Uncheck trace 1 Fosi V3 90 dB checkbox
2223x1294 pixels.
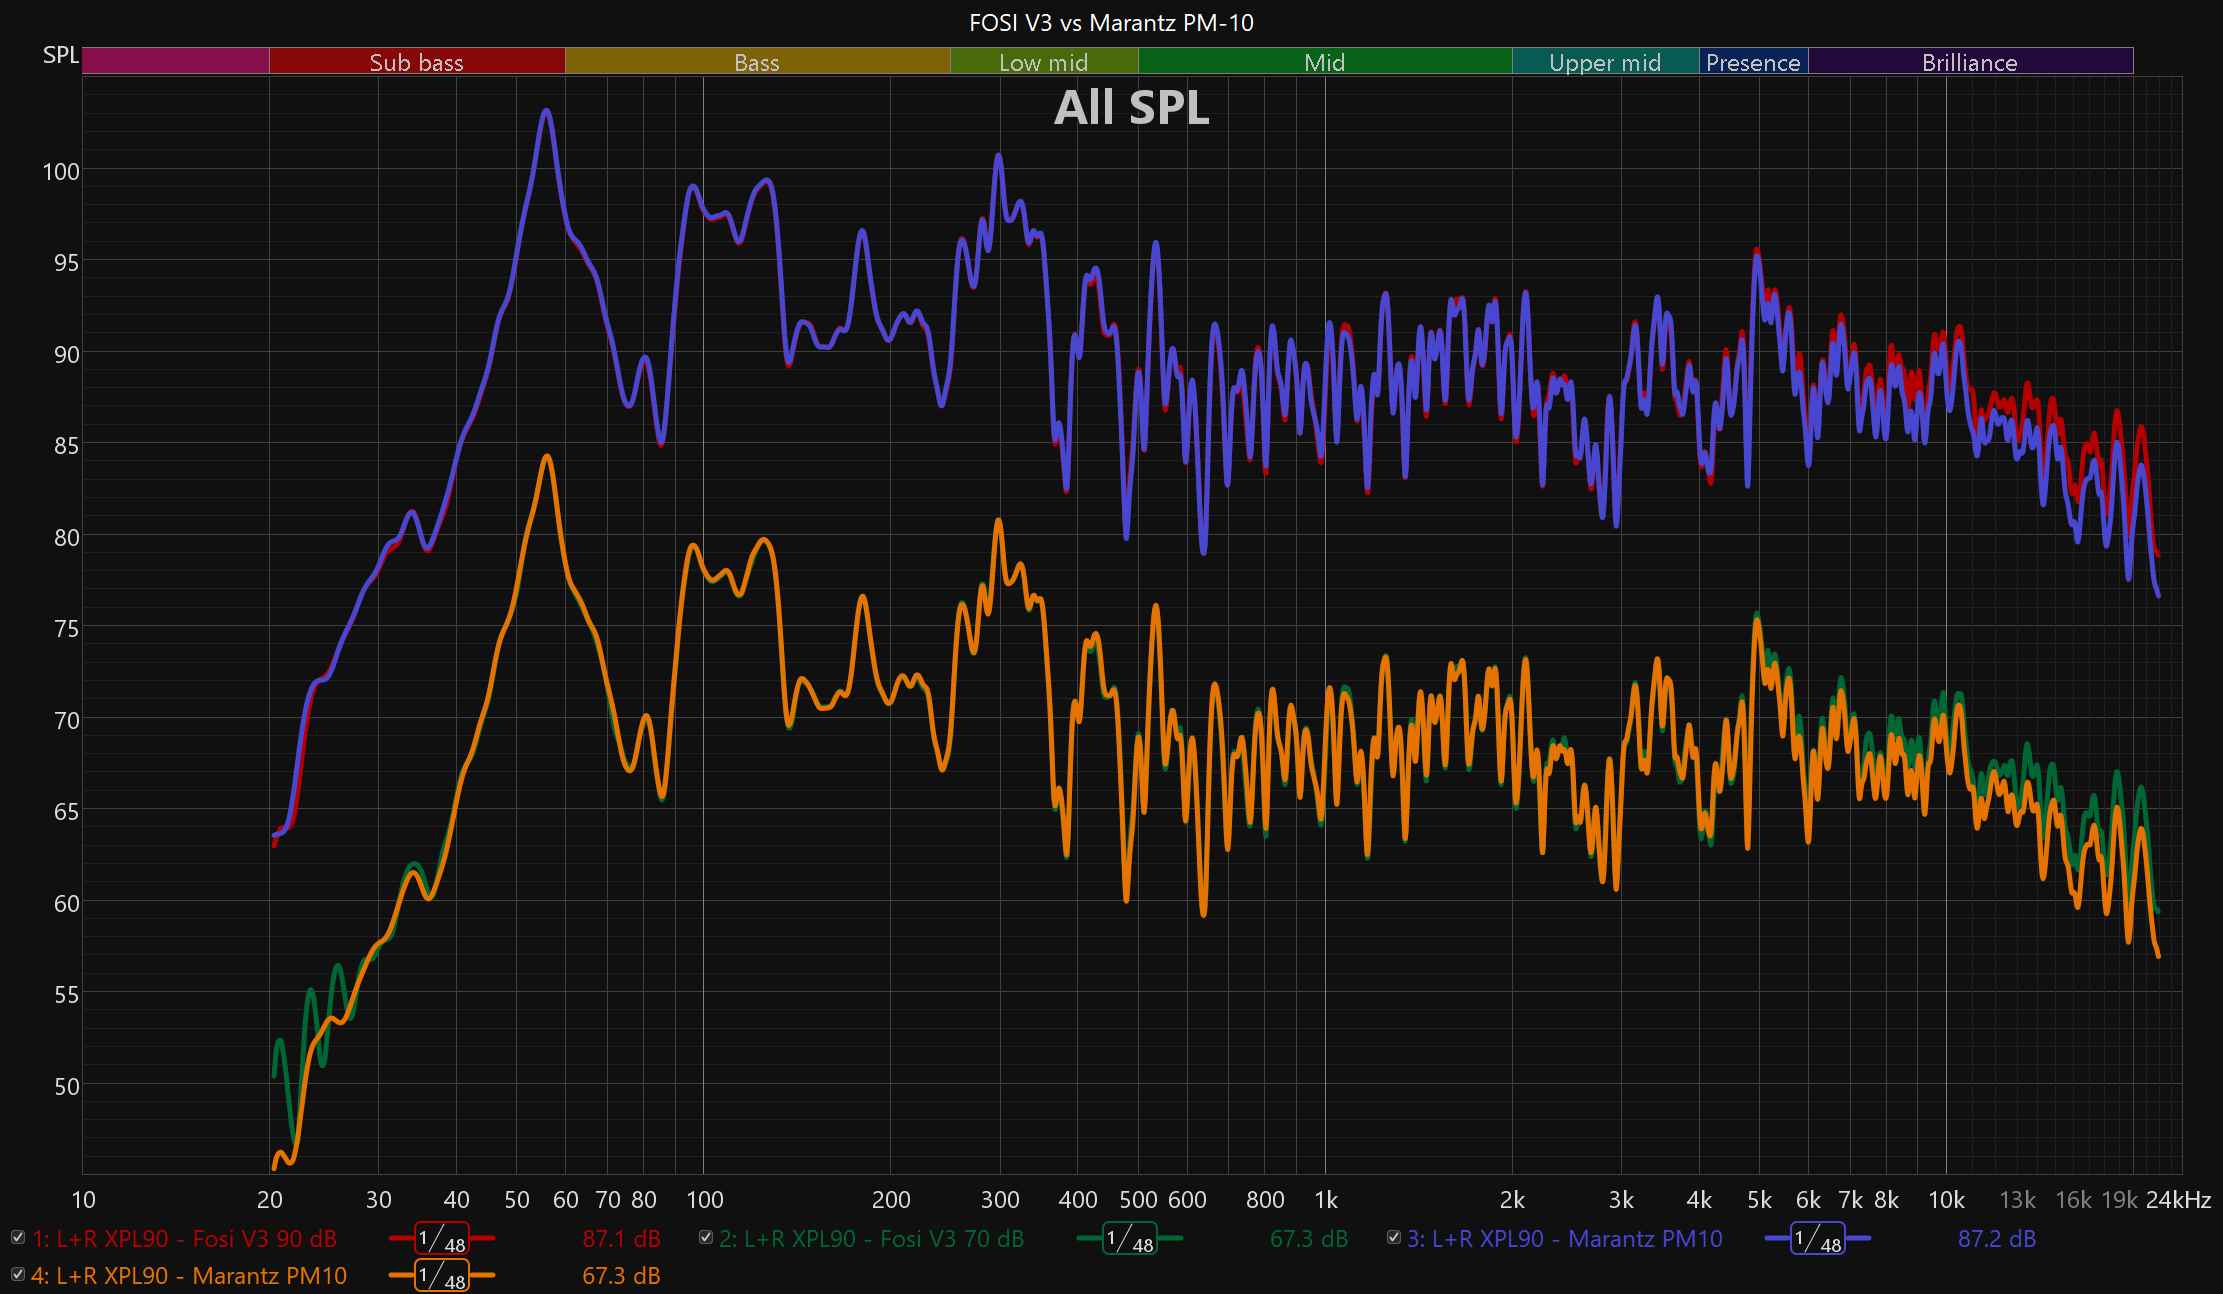pyautogui.click(x=18, y=1238)
